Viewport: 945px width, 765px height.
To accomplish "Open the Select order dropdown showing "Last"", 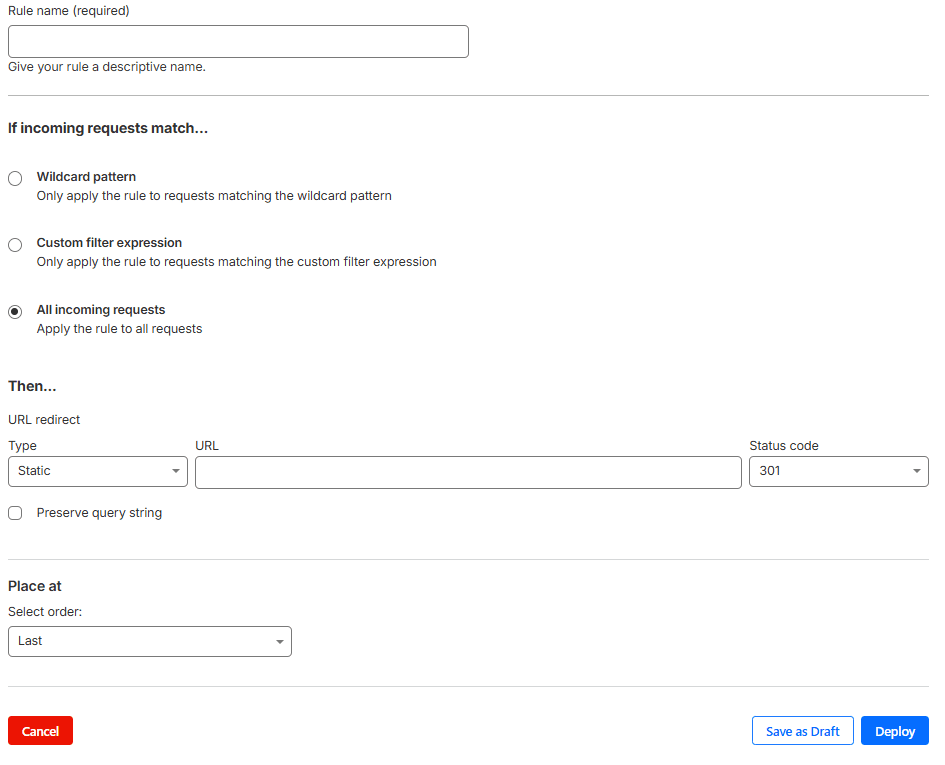I will pyautogui.click(x=149, y=641).
